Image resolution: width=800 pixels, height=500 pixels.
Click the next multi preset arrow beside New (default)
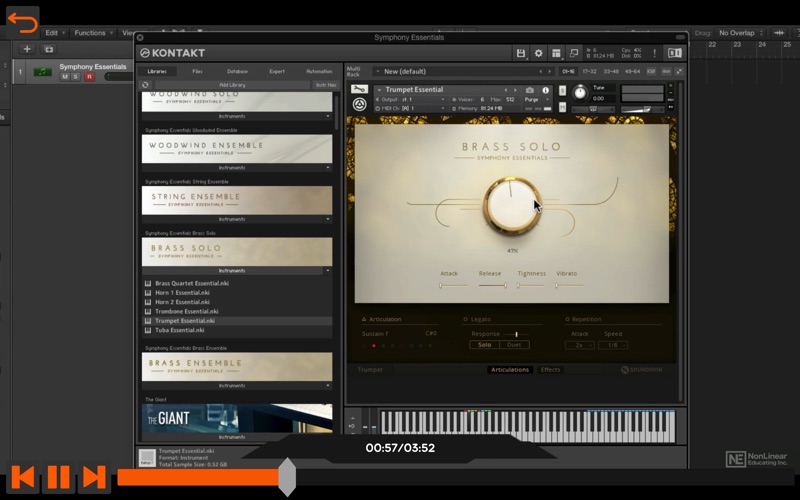coord(549,71)
